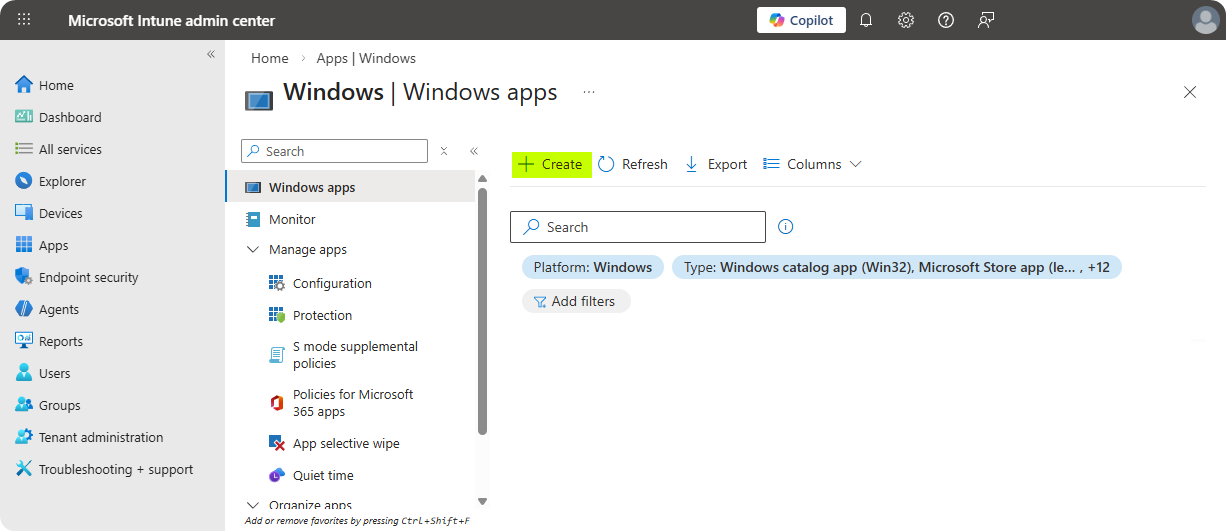The height and width of the screenshot is (531, 1226).
Task: Expand the Organize apps section
Action: [x=253, y=506]
